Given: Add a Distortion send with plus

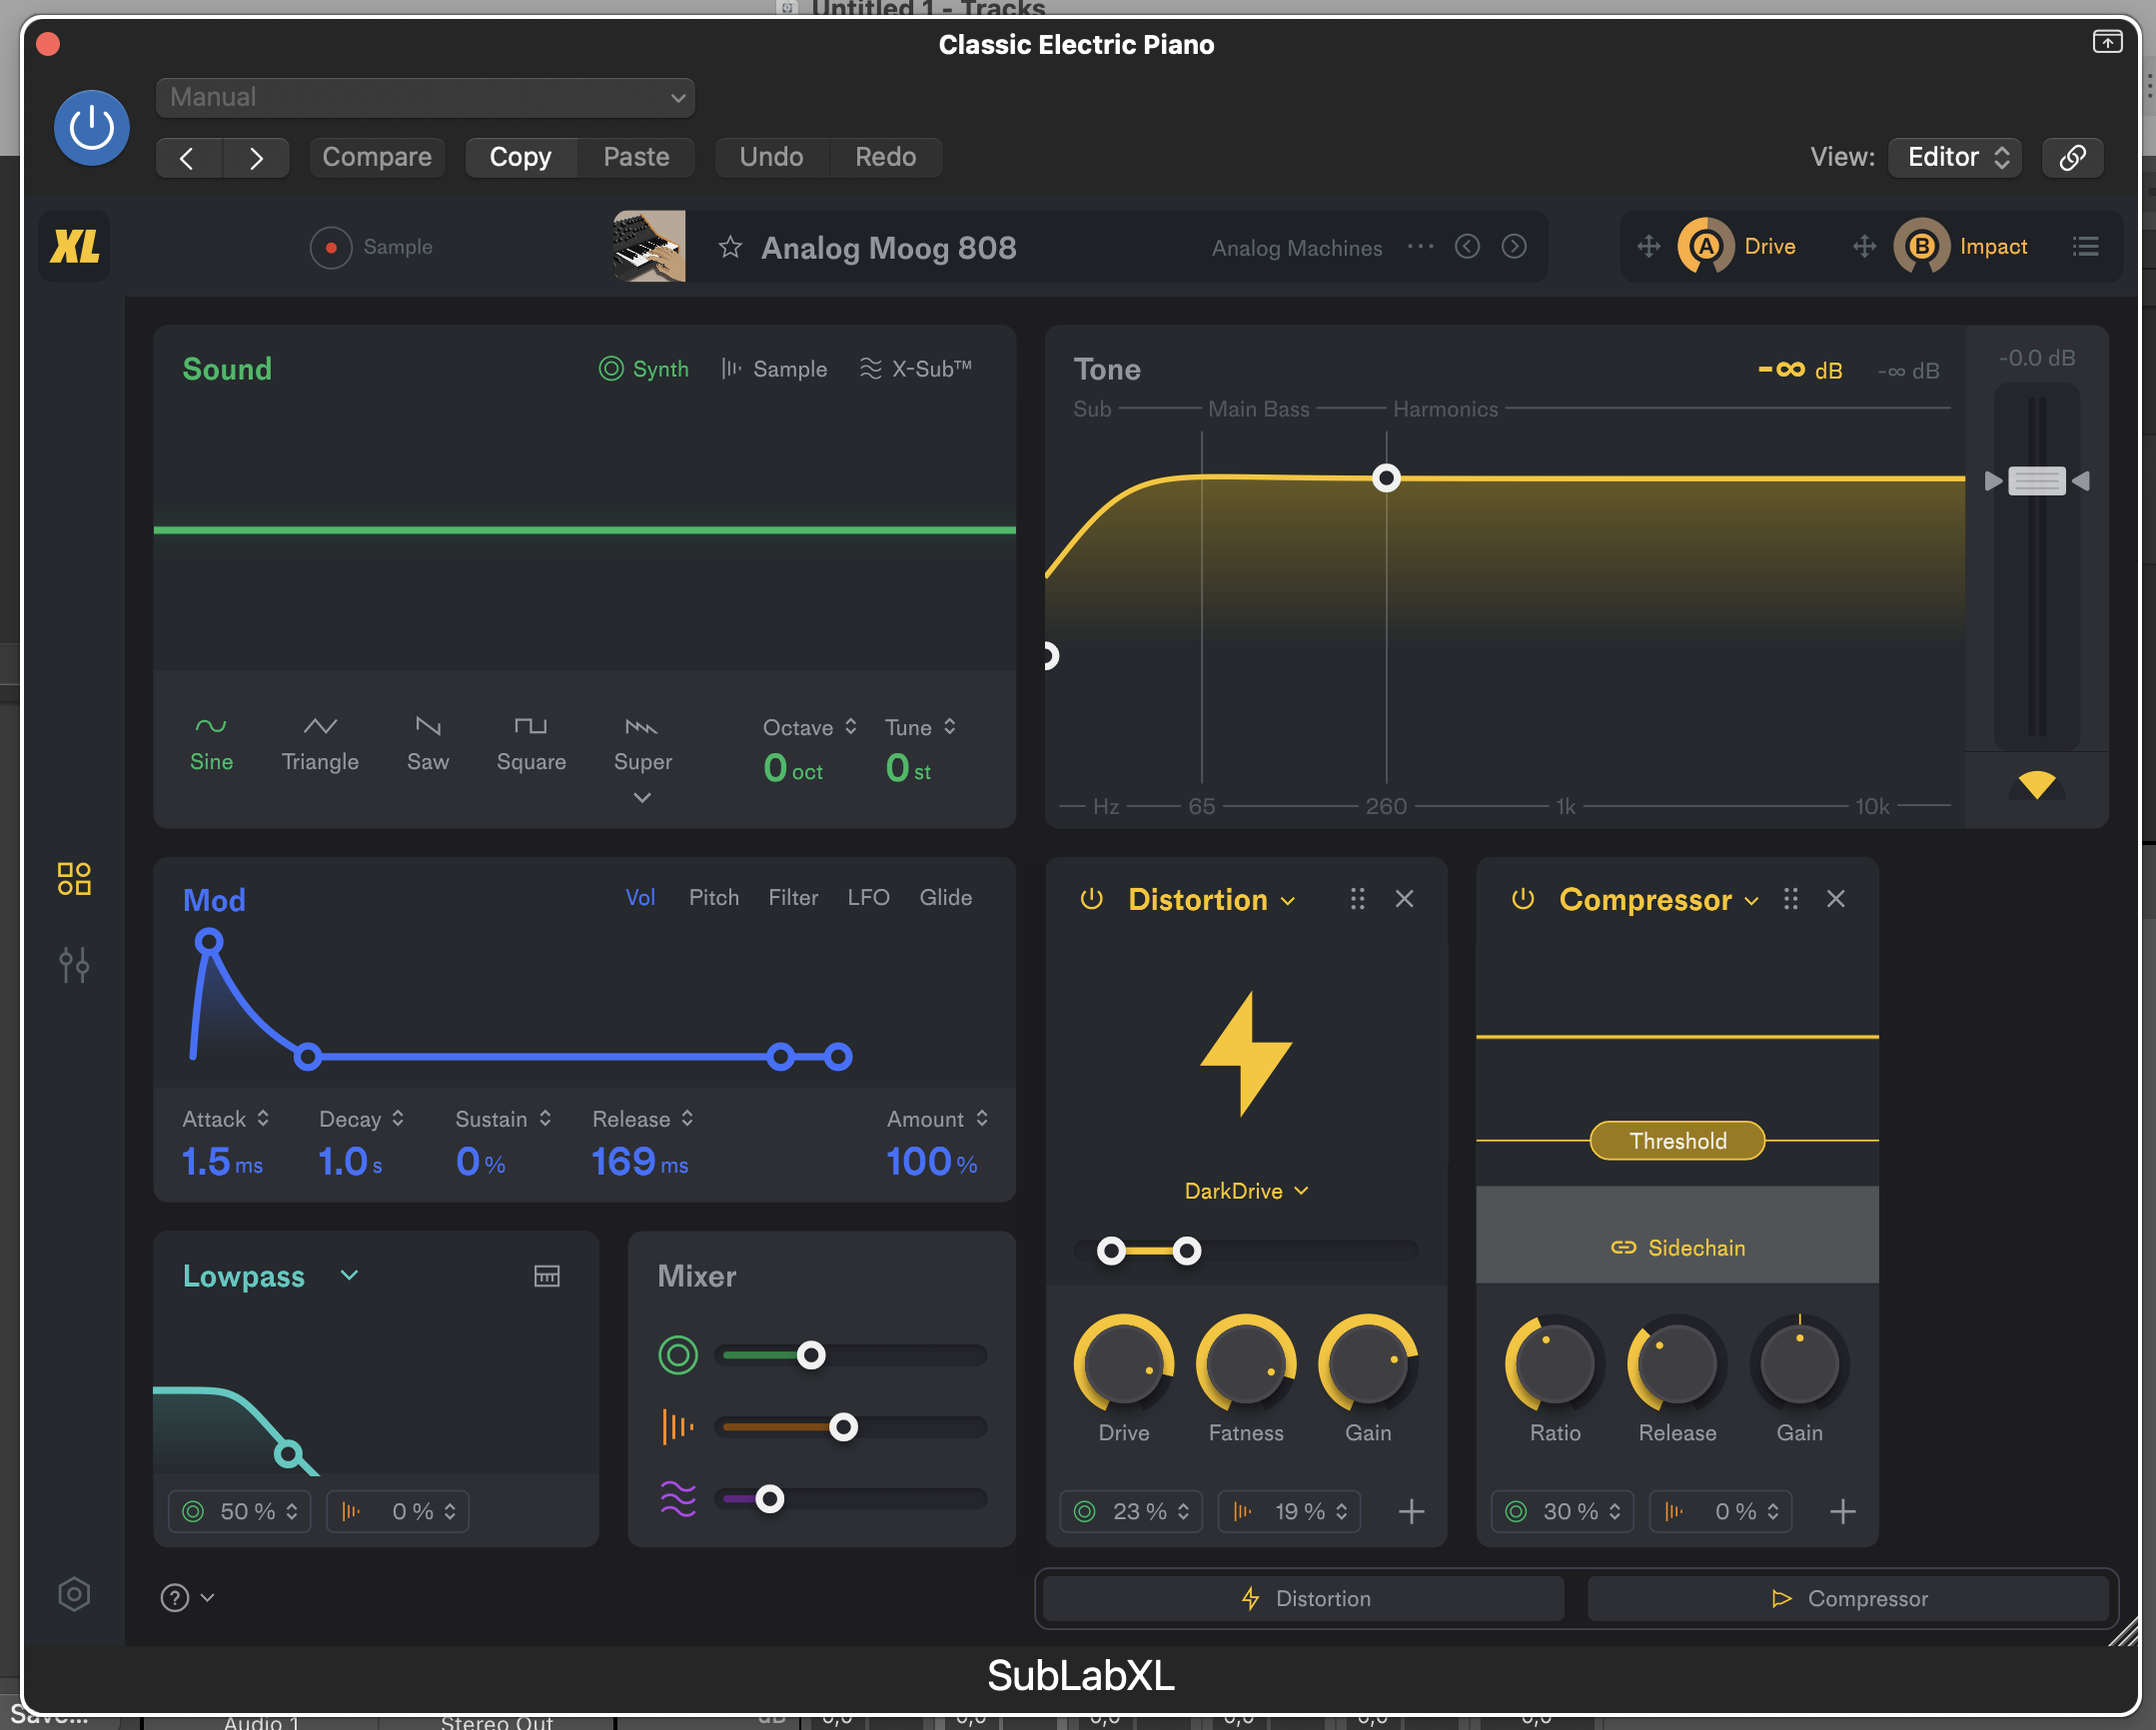Looking at the screenshot, I should click(x=1411, y=1511).
